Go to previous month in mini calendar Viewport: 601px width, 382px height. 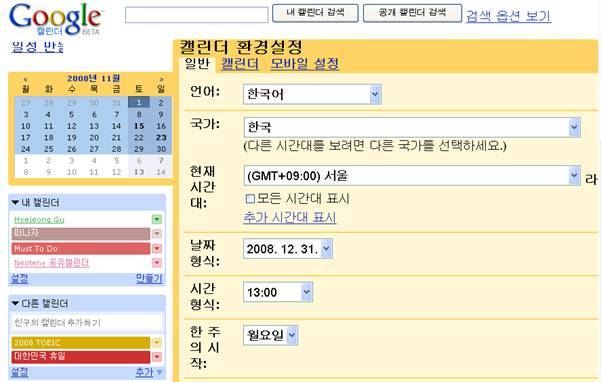point(25,79)
